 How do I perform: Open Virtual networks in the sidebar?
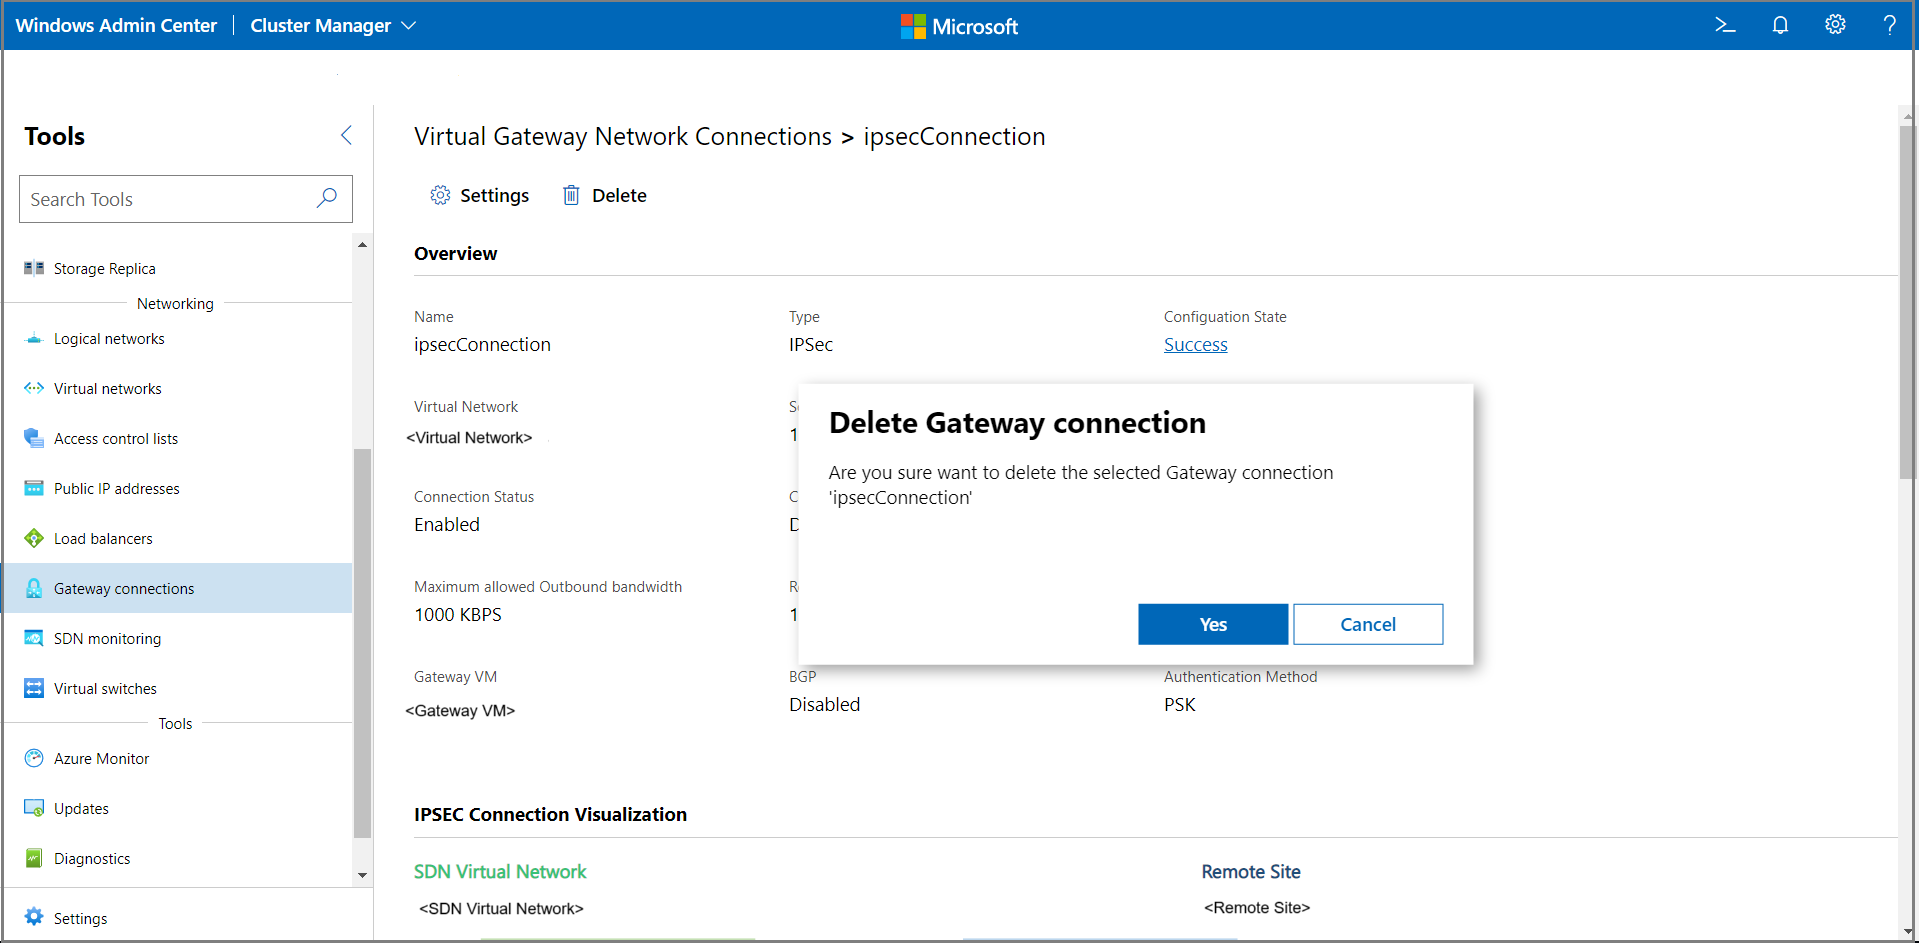107,388
